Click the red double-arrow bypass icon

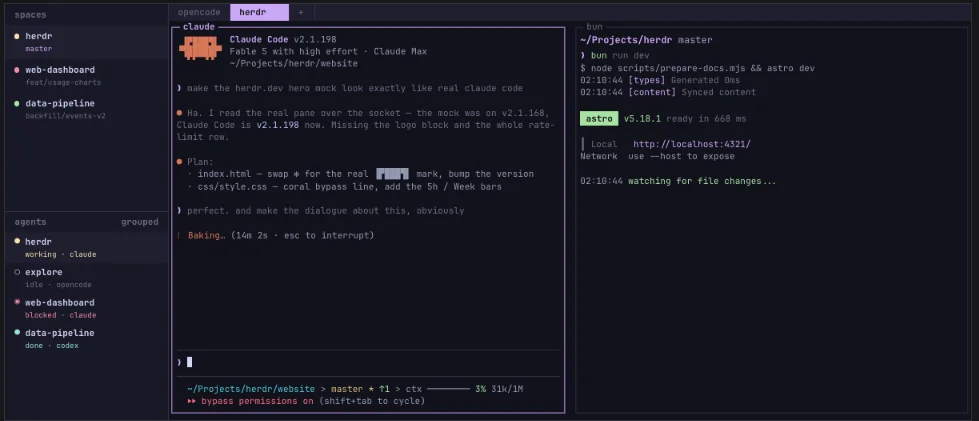pyautogui.click(x=192, y=401)
